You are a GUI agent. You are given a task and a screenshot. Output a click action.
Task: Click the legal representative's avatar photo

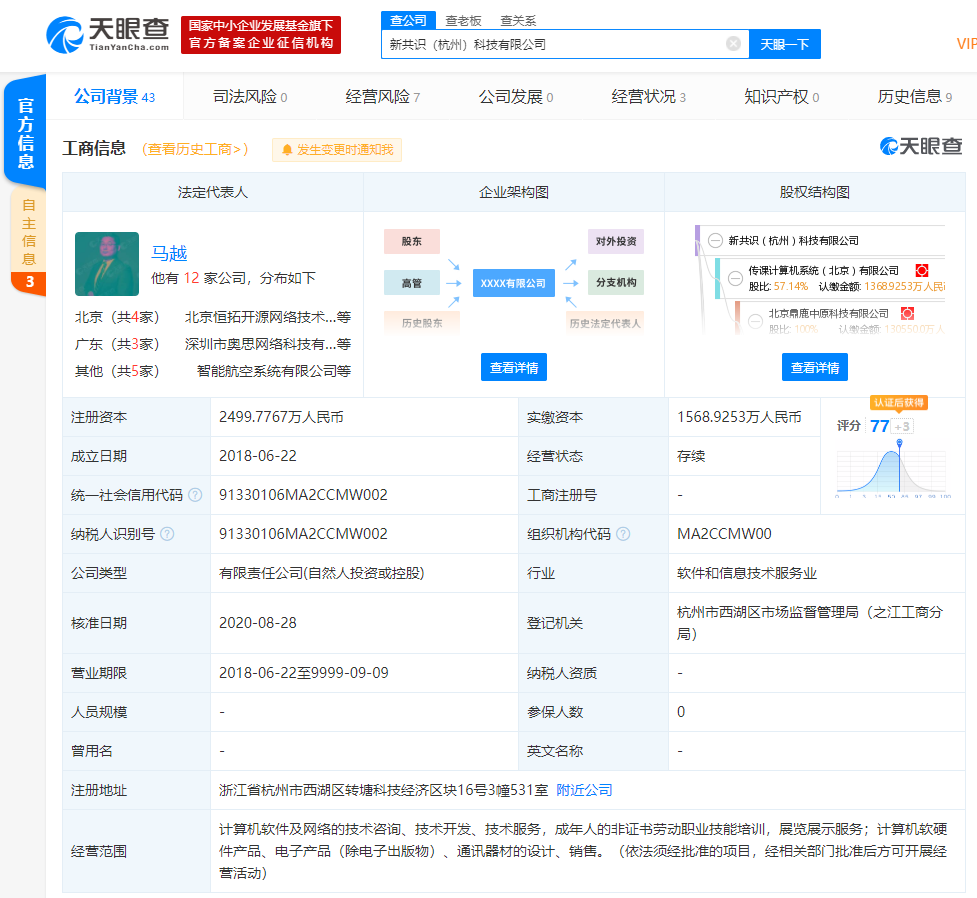coord(107,264)
